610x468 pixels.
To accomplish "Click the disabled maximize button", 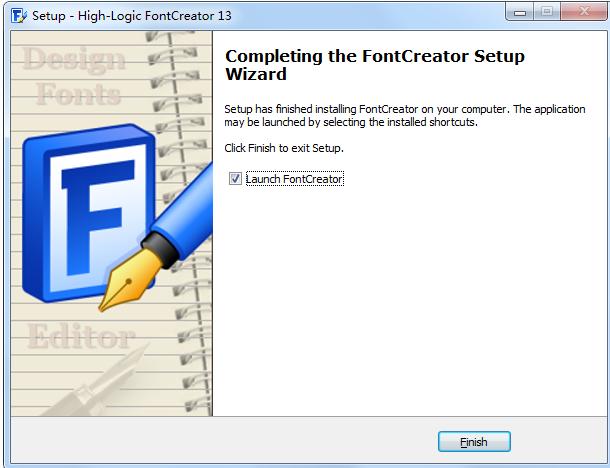I will [547, 12].
